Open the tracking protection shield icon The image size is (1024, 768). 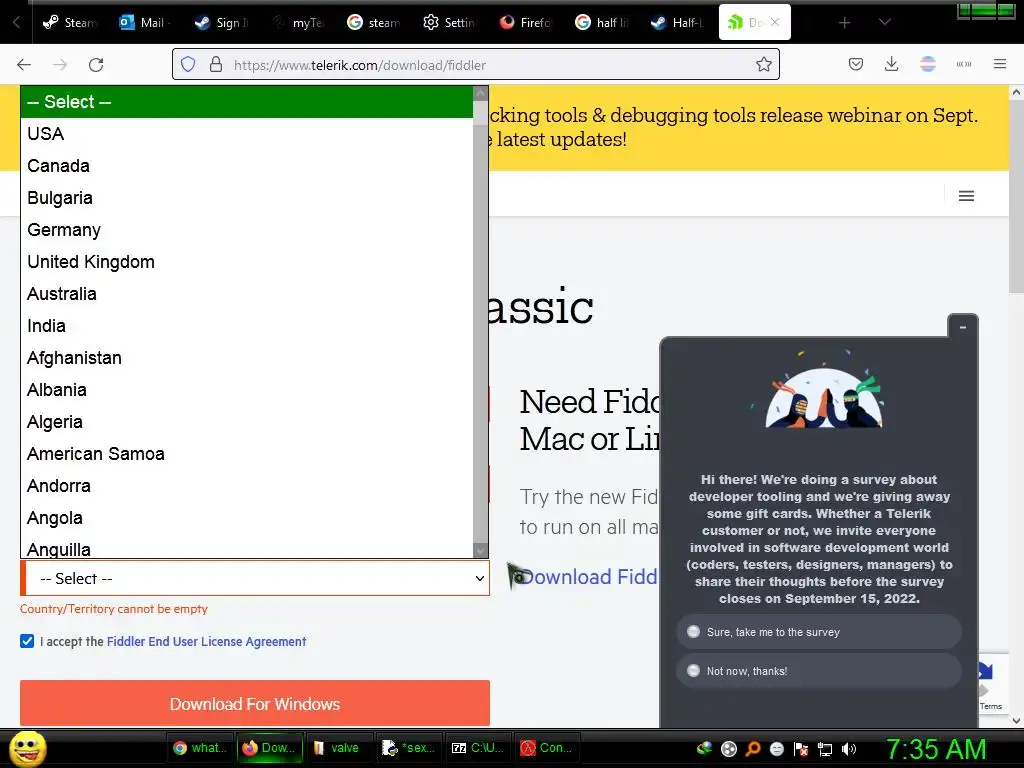coord(188,65)
